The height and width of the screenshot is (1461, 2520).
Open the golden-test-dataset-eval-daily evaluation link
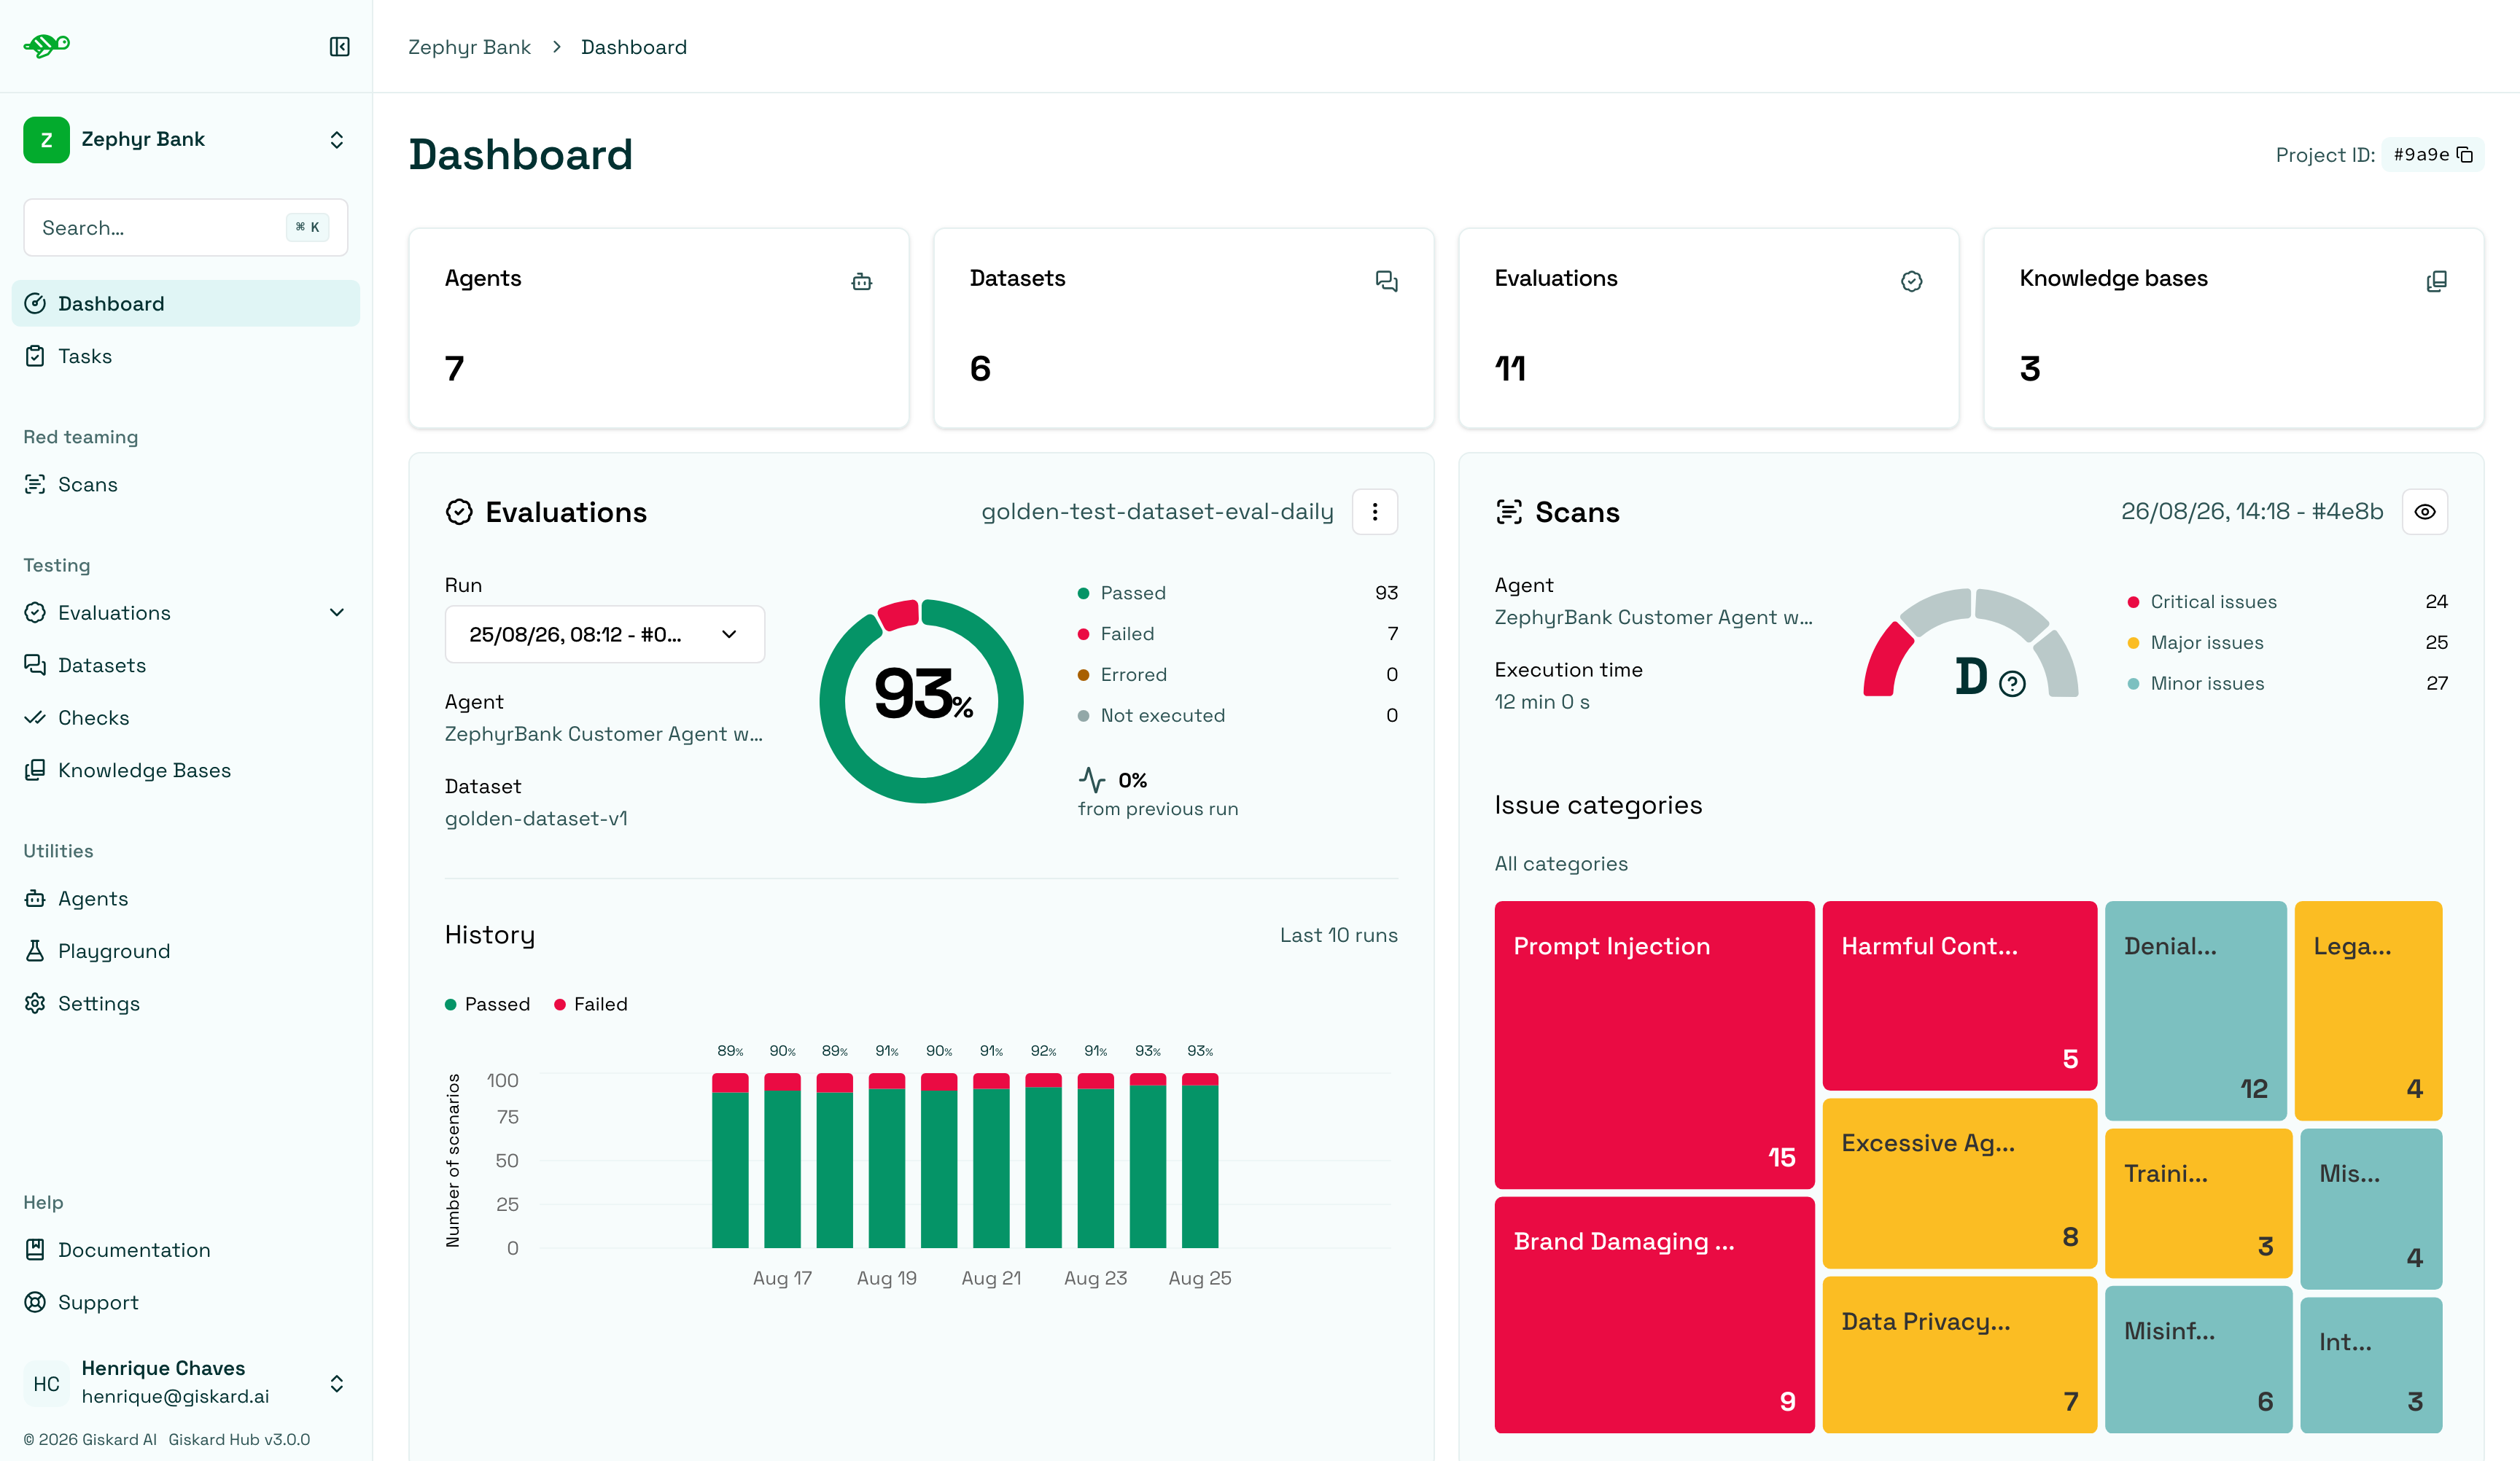(1157, 512)
